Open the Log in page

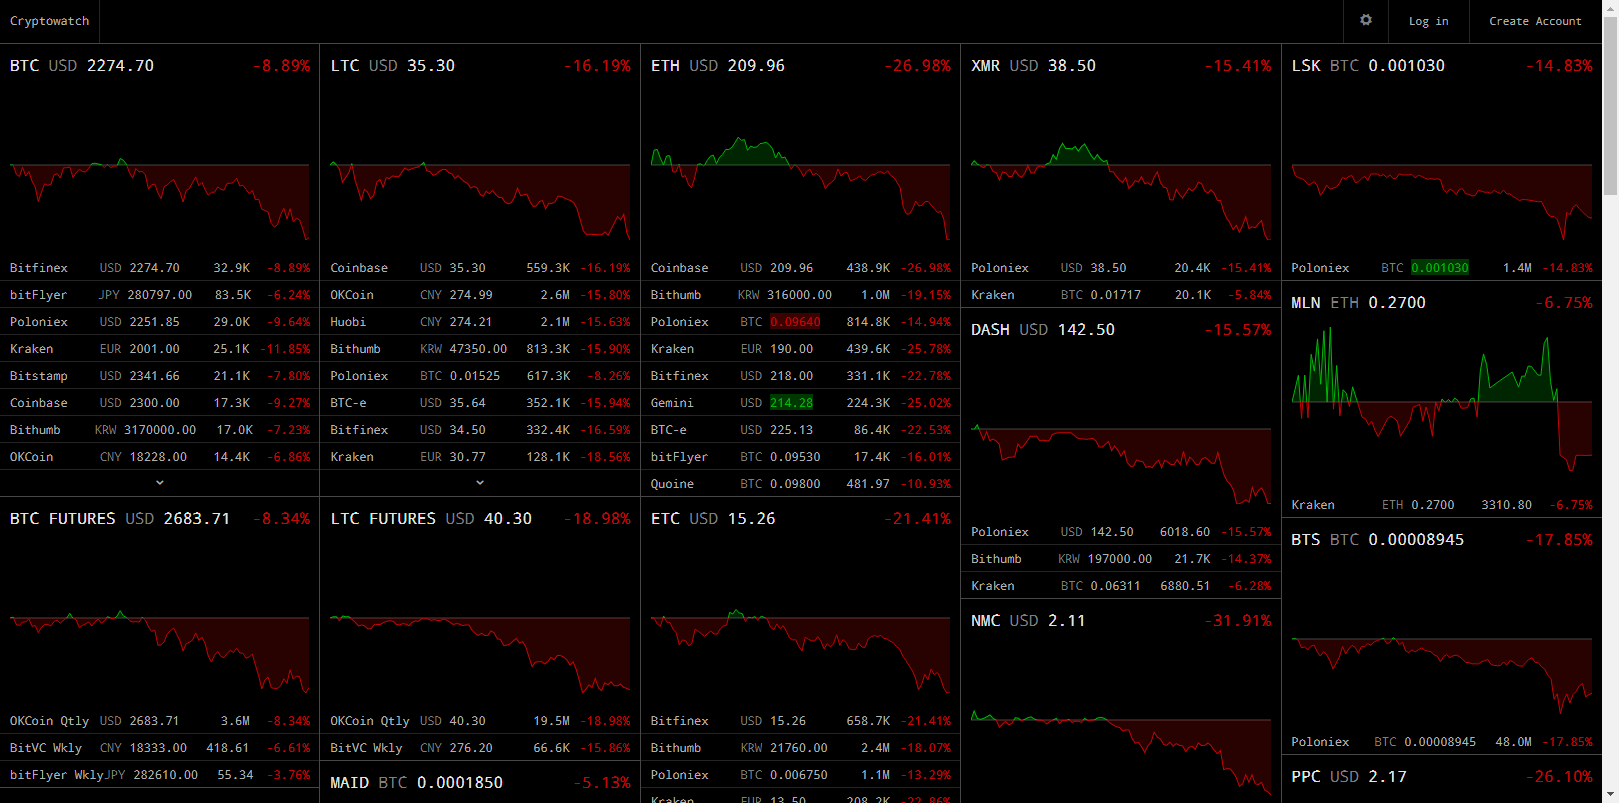coord(1428,21)
